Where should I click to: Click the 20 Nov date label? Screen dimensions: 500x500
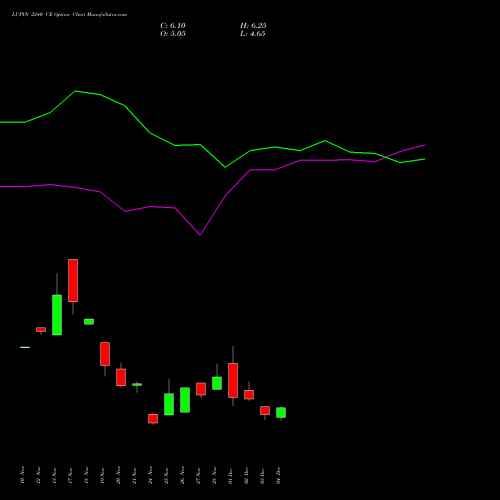118,475
